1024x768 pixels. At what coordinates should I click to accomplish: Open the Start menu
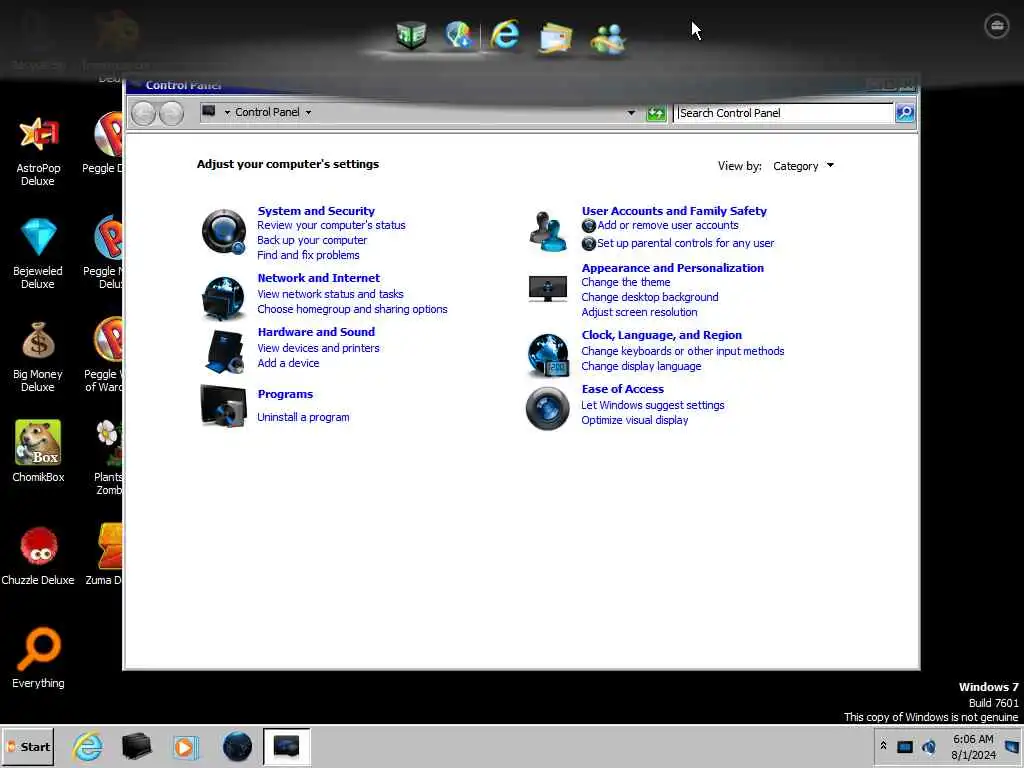tap(28, 746)
